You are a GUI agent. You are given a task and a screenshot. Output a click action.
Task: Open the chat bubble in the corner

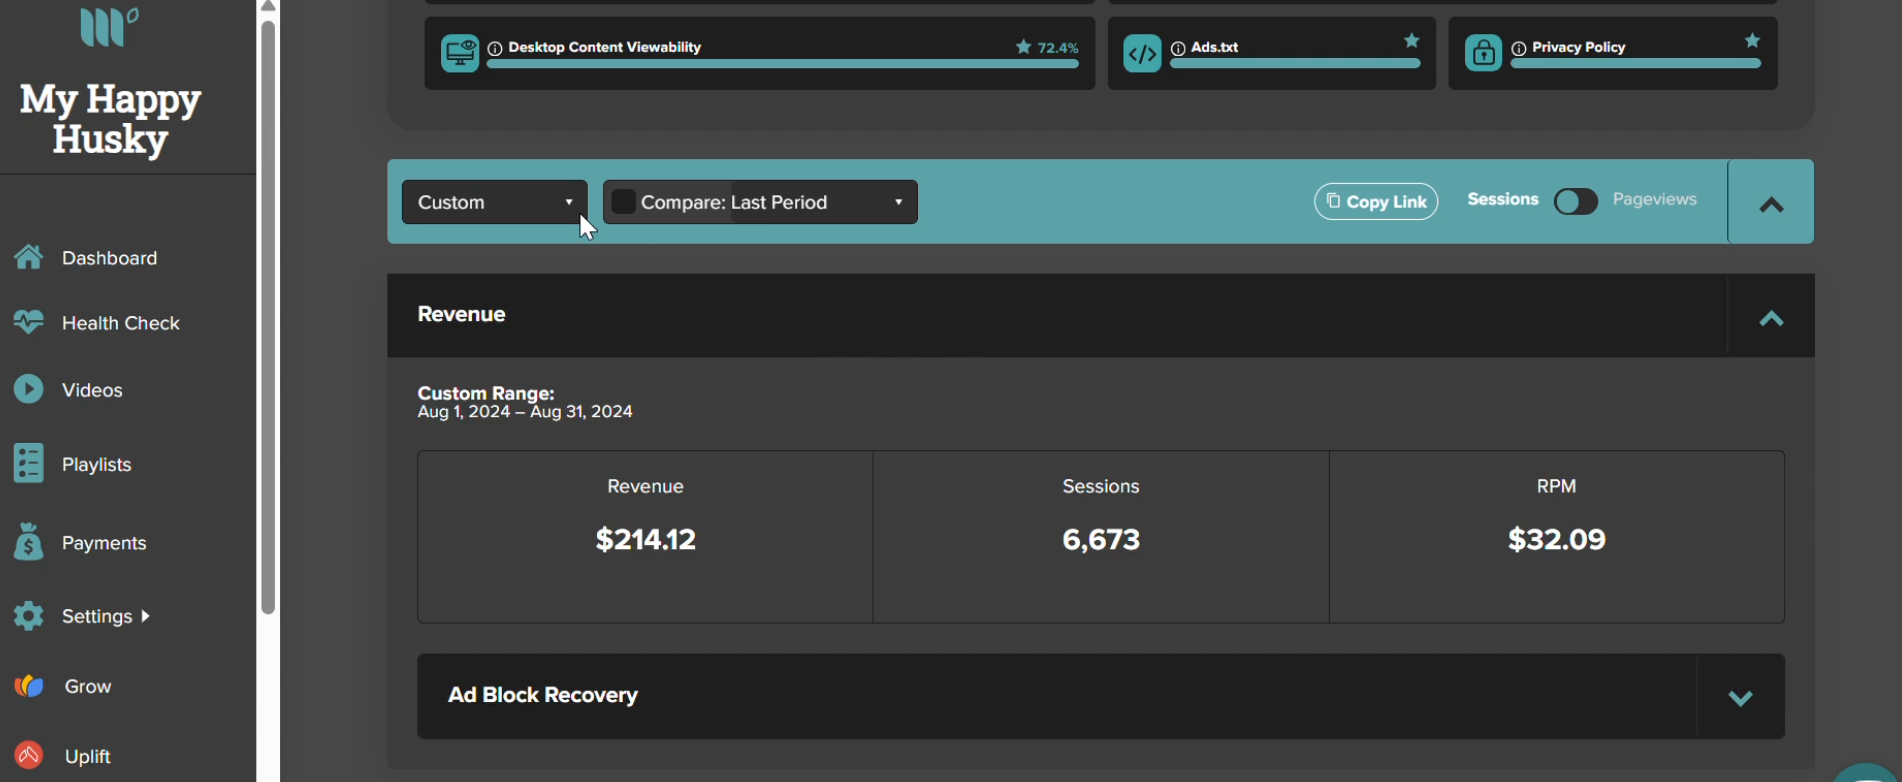(x=1866, y=774)
